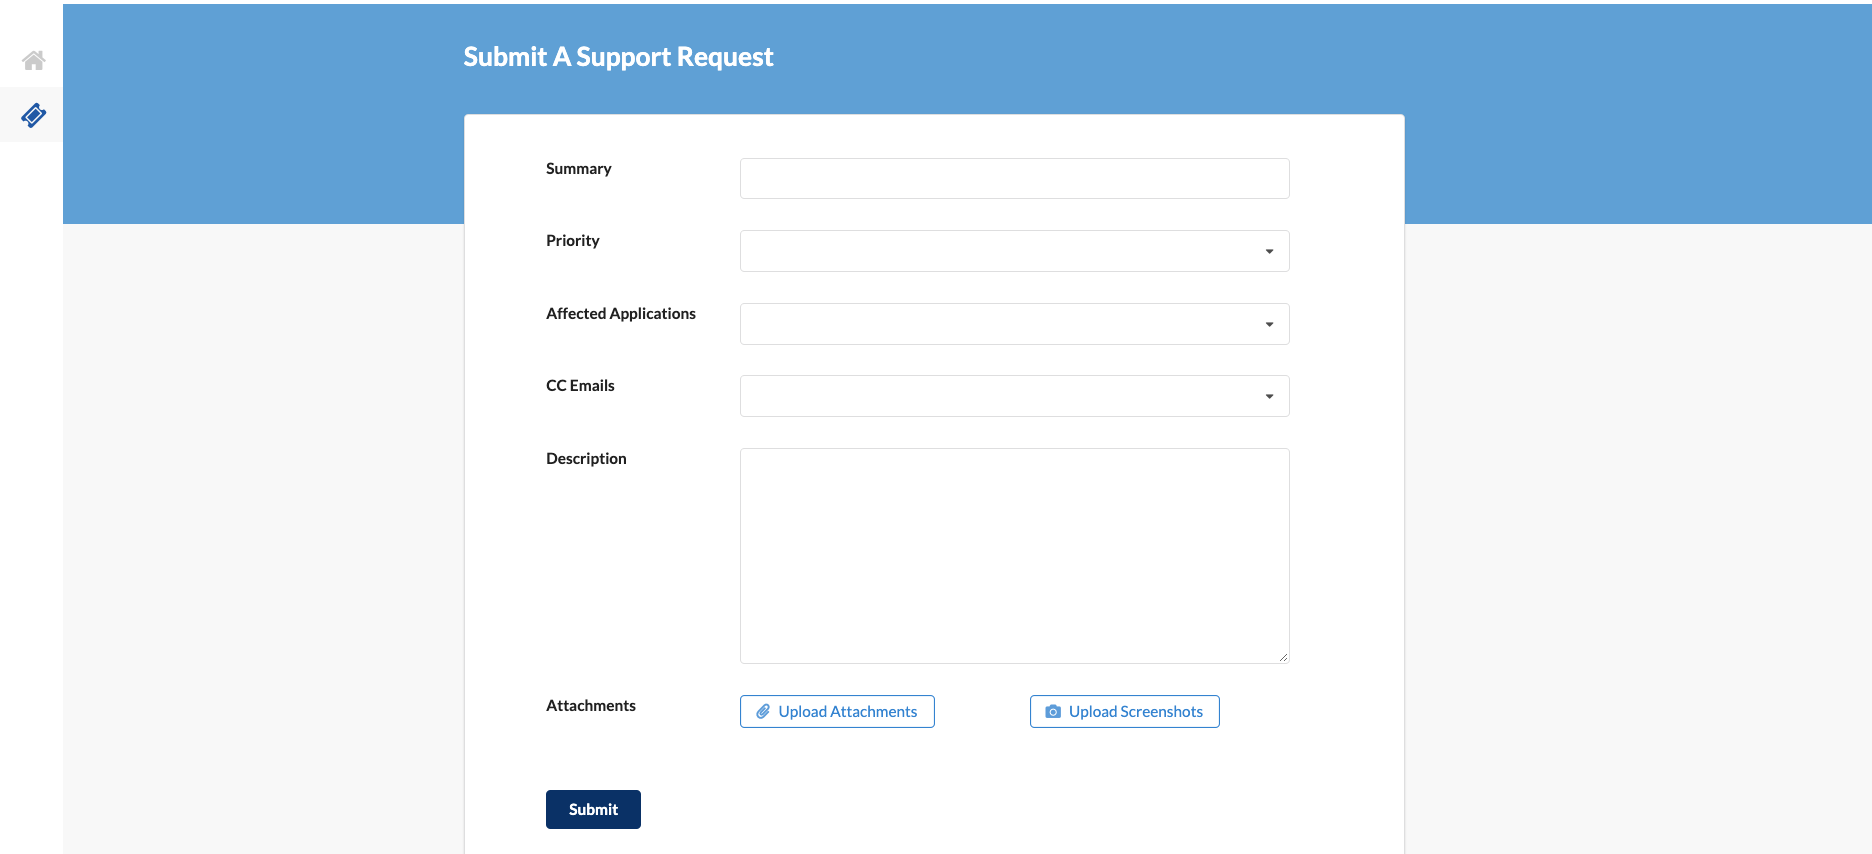1872x854 pixels.
Task: Go to the Home page icon
Action: click(x=33, y=60)
